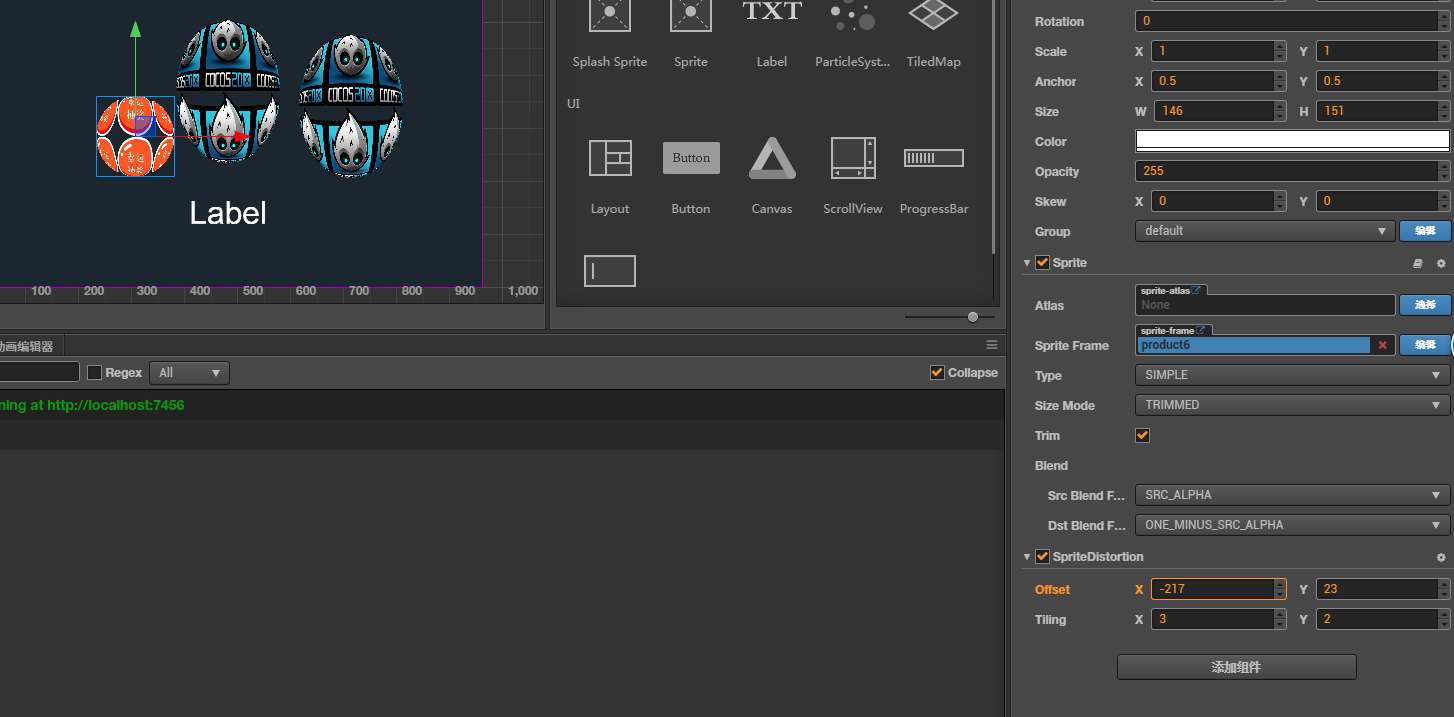The height and width of the screenshot is (717, 1454).
Task: Click the Rotation value field
Action: pyautogui.click(x=1292, y=21)
